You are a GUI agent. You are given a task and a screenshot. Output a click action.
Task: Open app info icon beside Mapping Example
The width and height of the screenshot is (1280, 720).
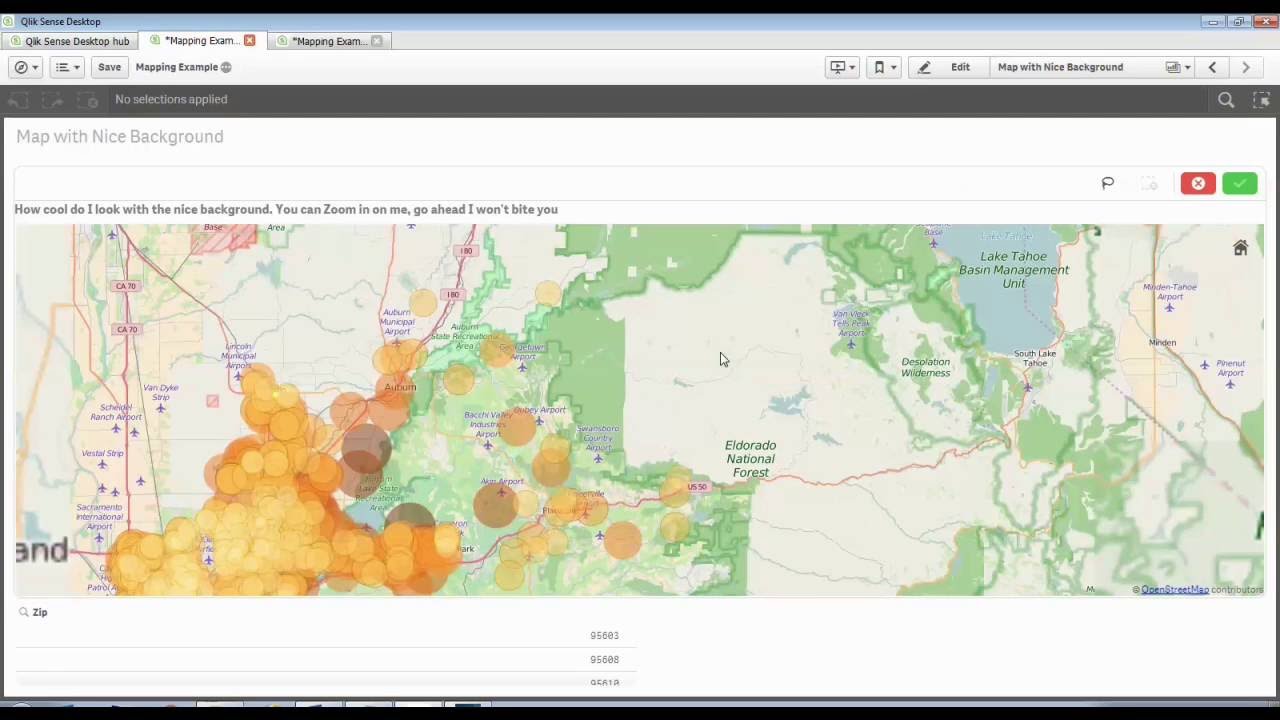(226, 67)
